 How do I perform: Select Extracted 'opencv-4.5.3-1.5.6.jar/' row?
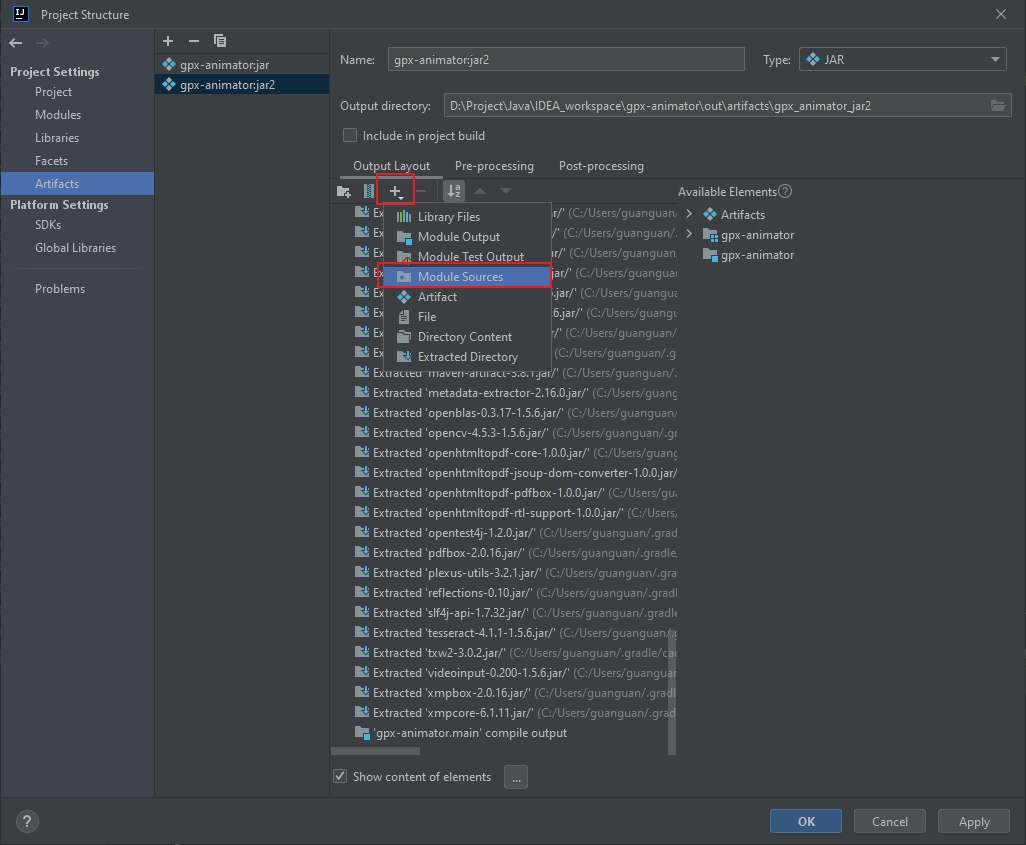pyautogui.click(x=516, y=433)
